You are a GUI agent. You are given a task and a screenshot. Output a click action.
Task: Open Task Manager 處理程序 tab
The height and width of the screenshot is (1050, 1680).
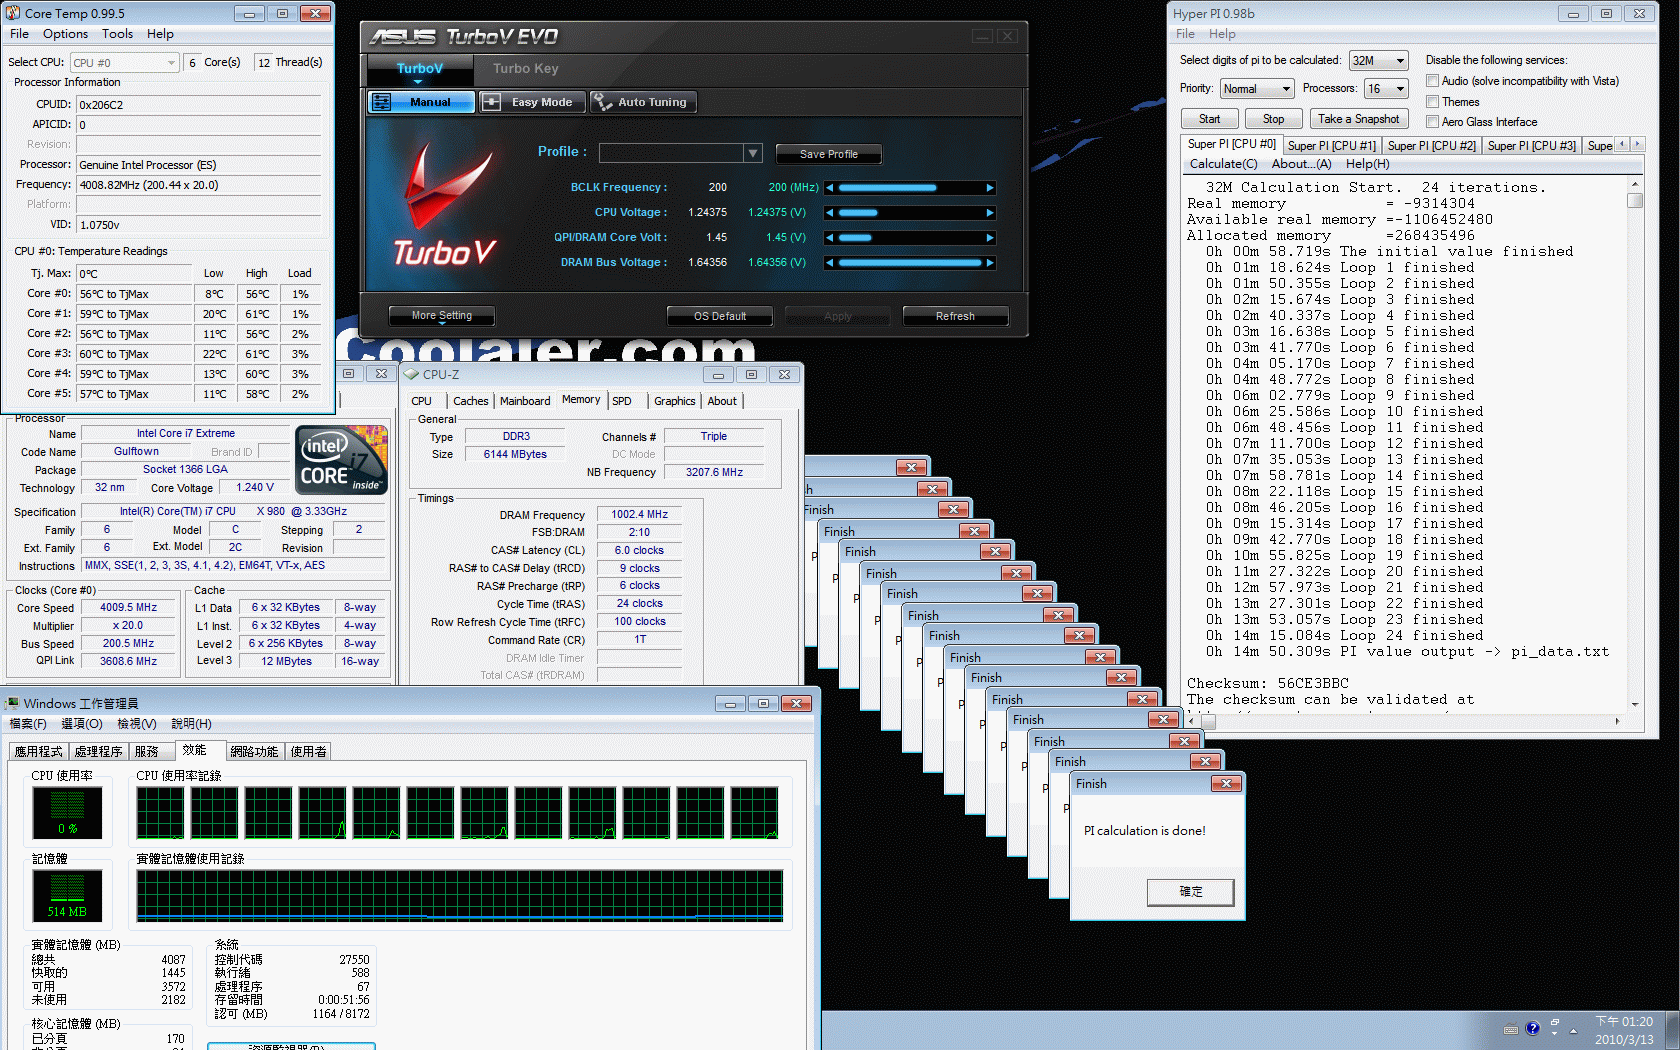pos(98,752)
